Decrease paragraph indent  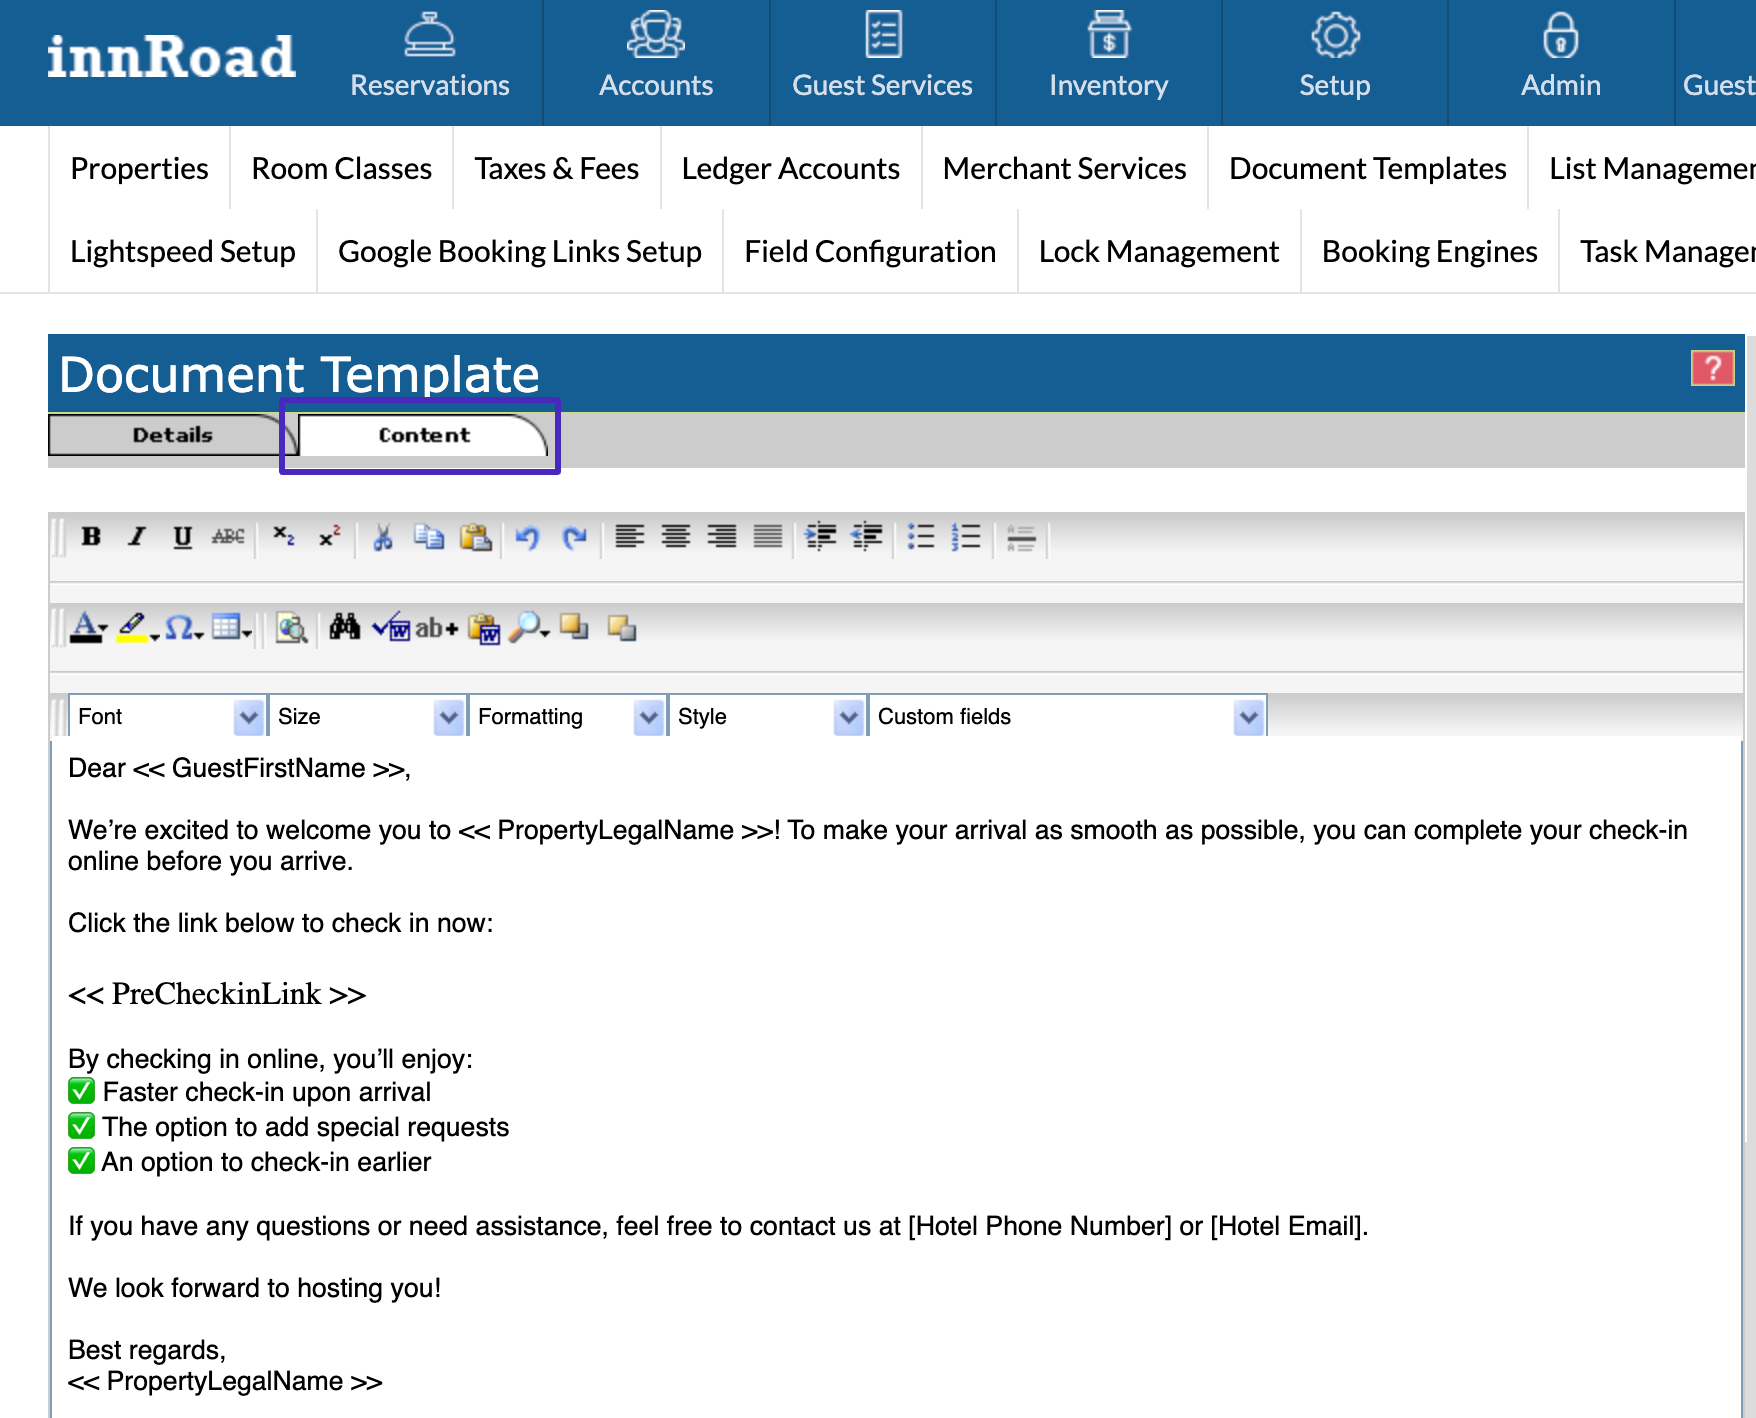[867, 537]
